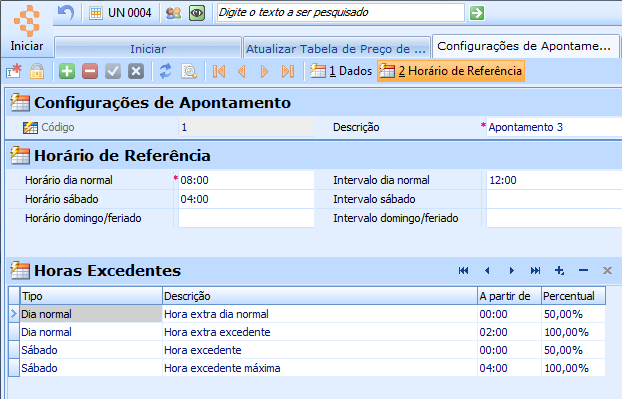Click the green add record icon
The height and width of the screenshot is (399, 622).
coord(67,71)
